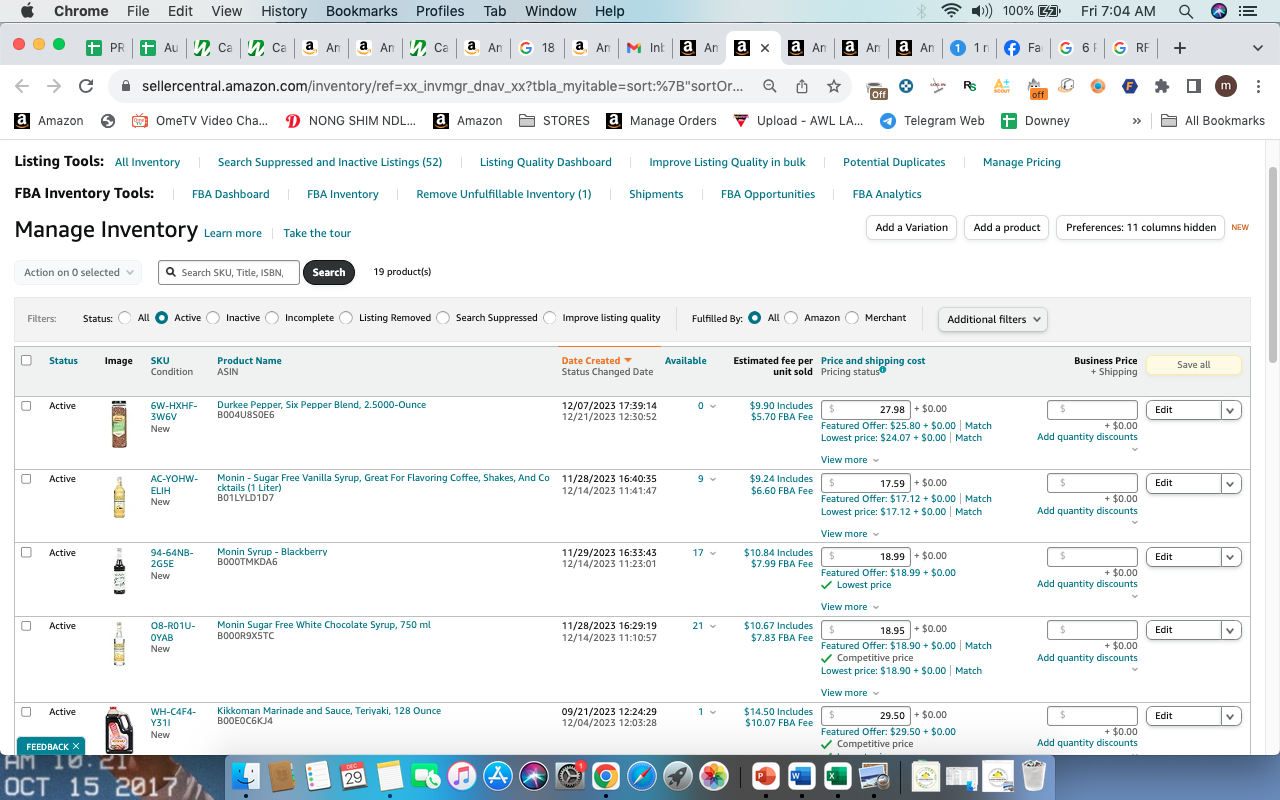Open the Bookmarks menu in the menu bar
The width and height of the screenshot is (1280, 800).
coord(361,12)
